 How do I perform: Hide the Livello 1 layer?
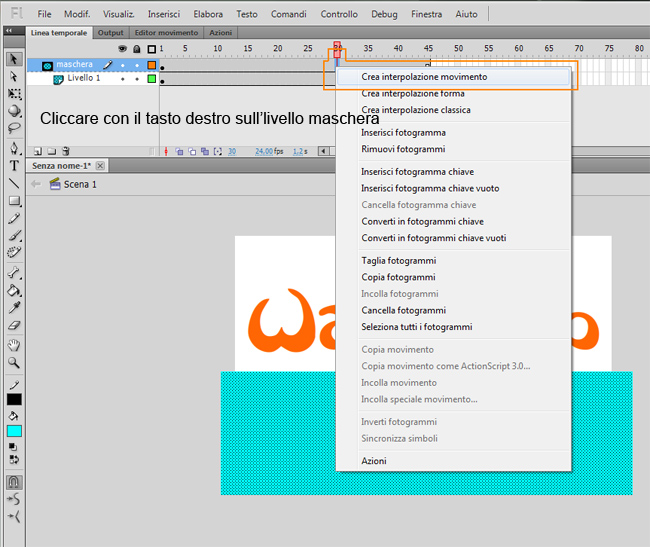click(123, 79)
